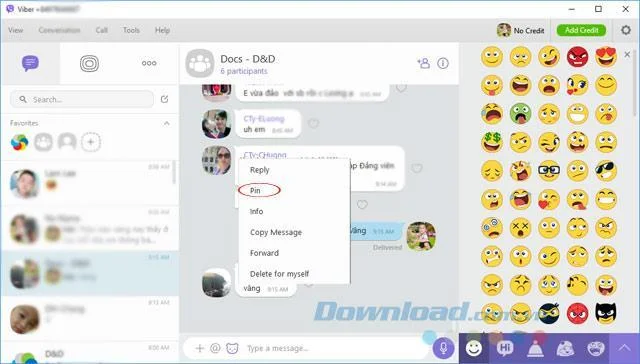Open the More options tab
Viewport: 640px width, 364px height.
click(149, 63)
